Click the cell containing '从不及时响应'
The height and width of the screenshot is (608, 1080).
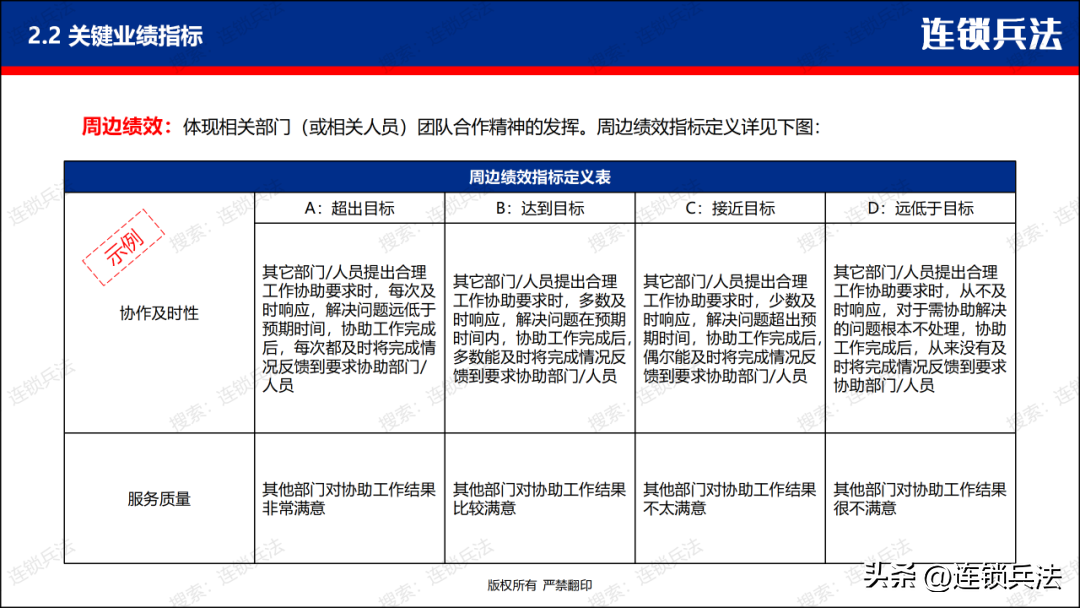click(x=920, y=328)
